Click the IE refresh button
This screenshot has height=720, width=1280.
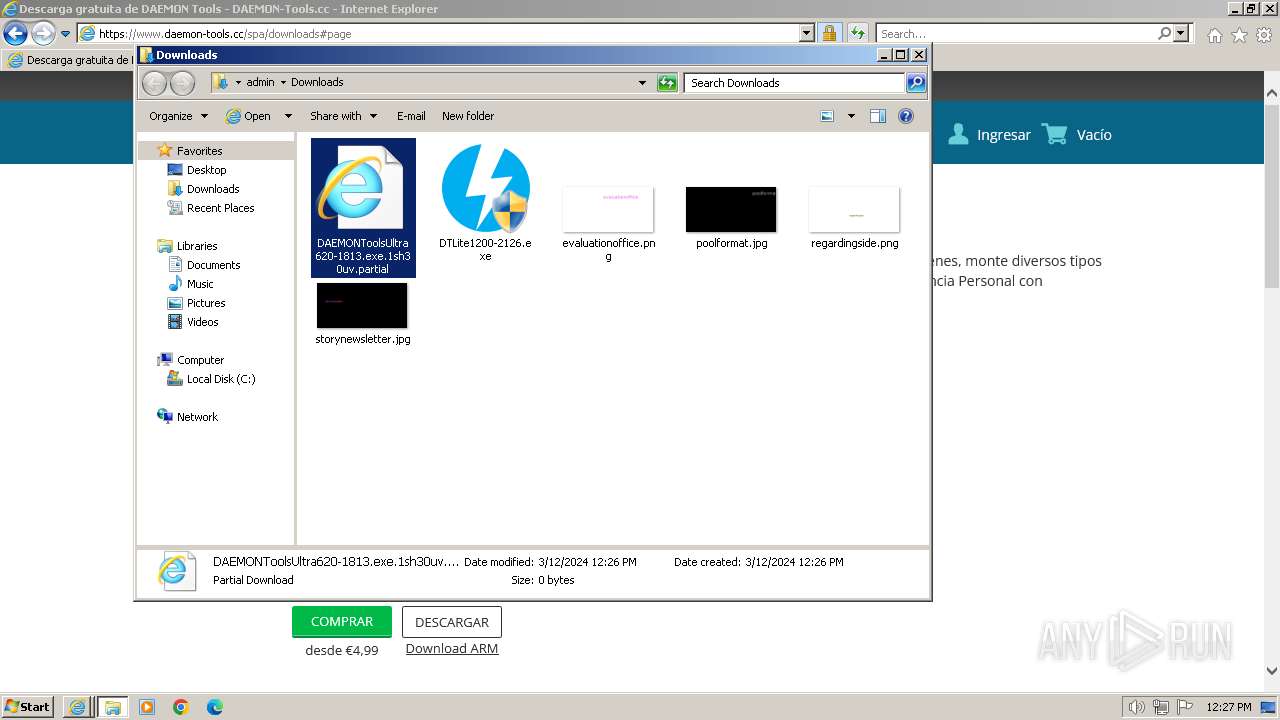tap(858, 34)
